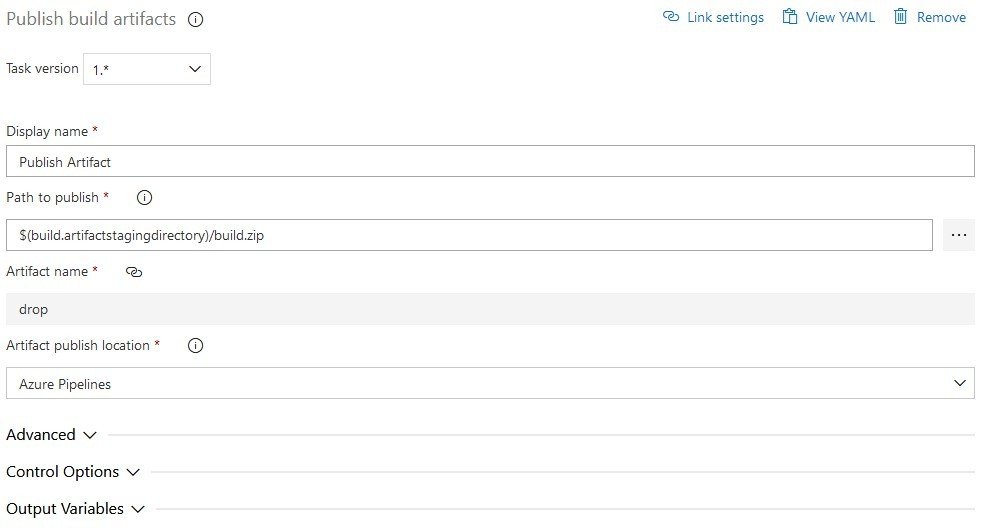This screenshot has width=987, height=529.
Task: Open the Artifact publish location dropdown
Action: [490, 384]
